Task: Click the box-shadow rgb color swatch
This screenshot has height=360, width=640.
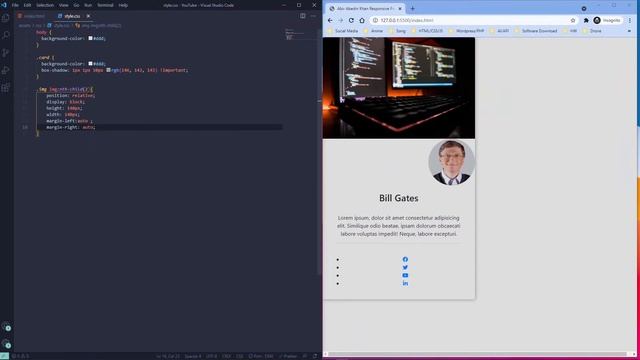Action: (108, 70)
